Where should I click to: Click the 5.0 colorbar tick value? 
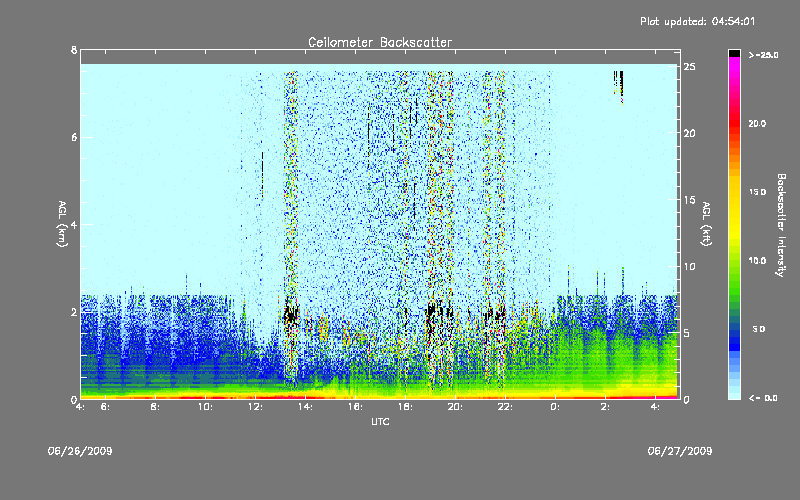point(759,330)
